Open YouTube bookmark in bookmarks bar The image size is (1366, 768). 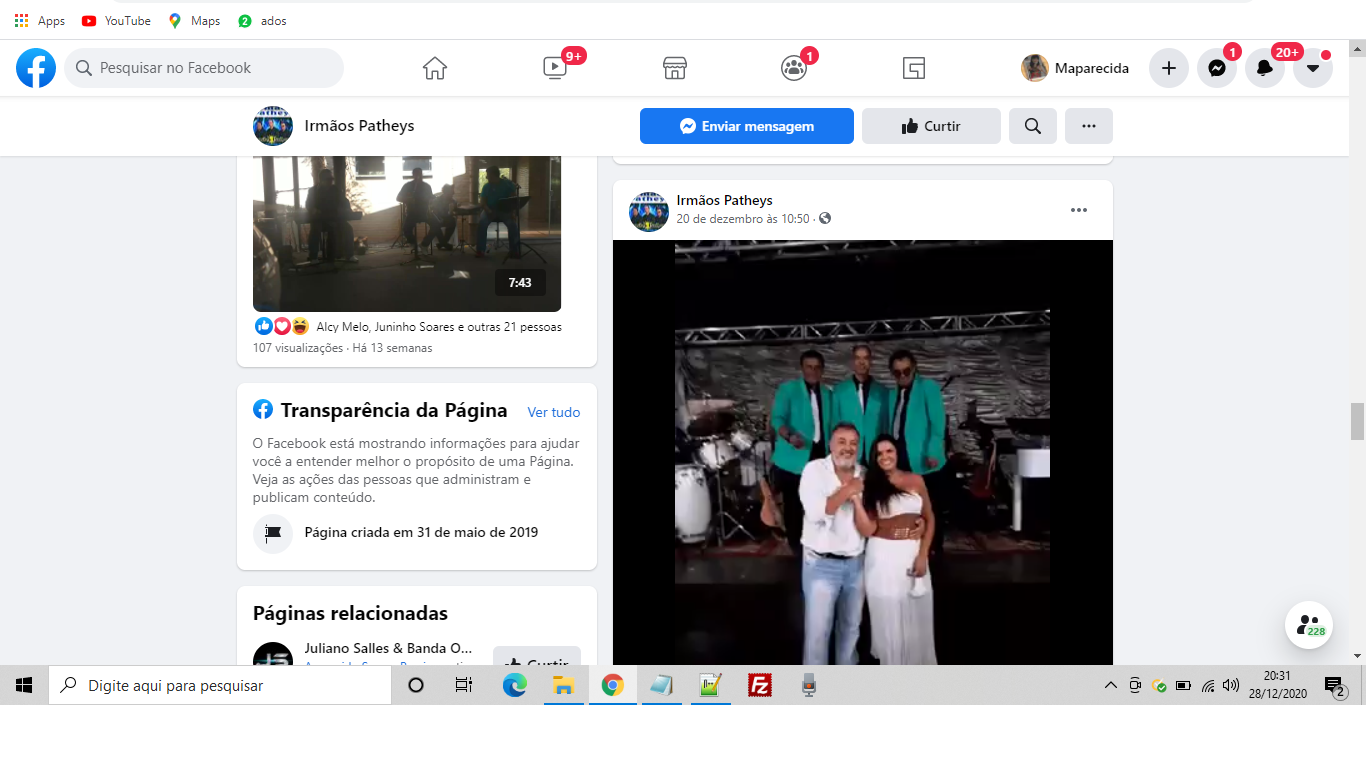(x=117, y=21)
